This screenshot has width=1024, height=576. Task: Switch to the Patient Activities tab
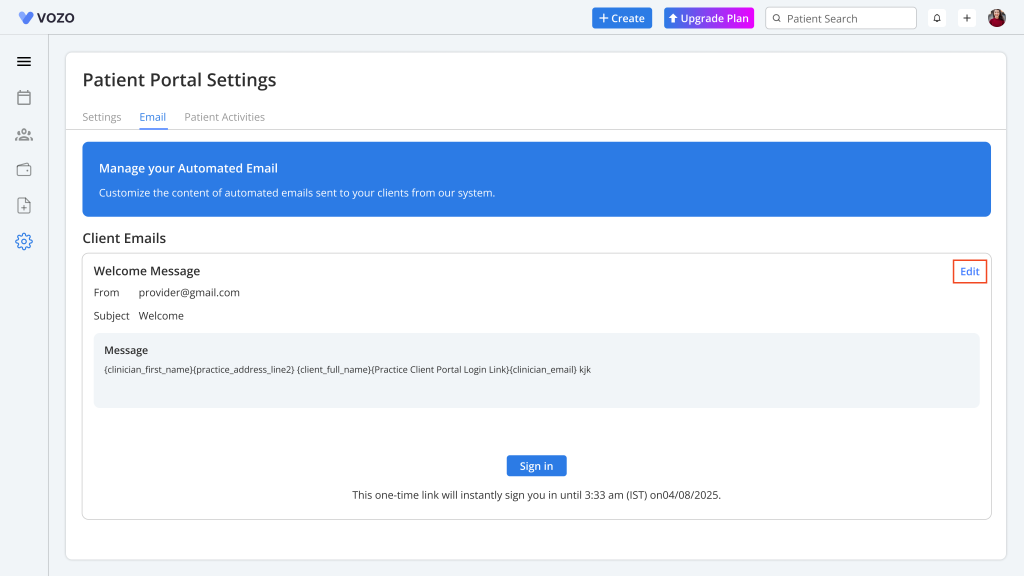[225, 117]
